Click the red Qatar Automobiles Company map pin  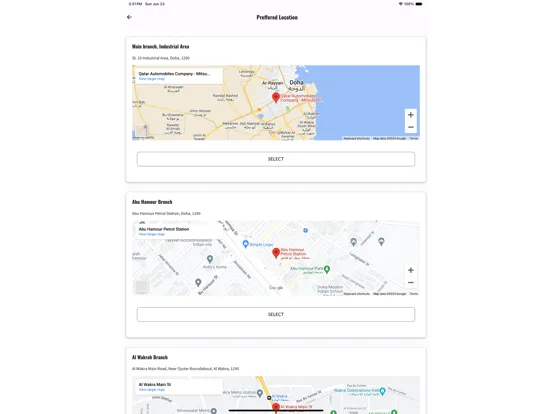[276, 98]
